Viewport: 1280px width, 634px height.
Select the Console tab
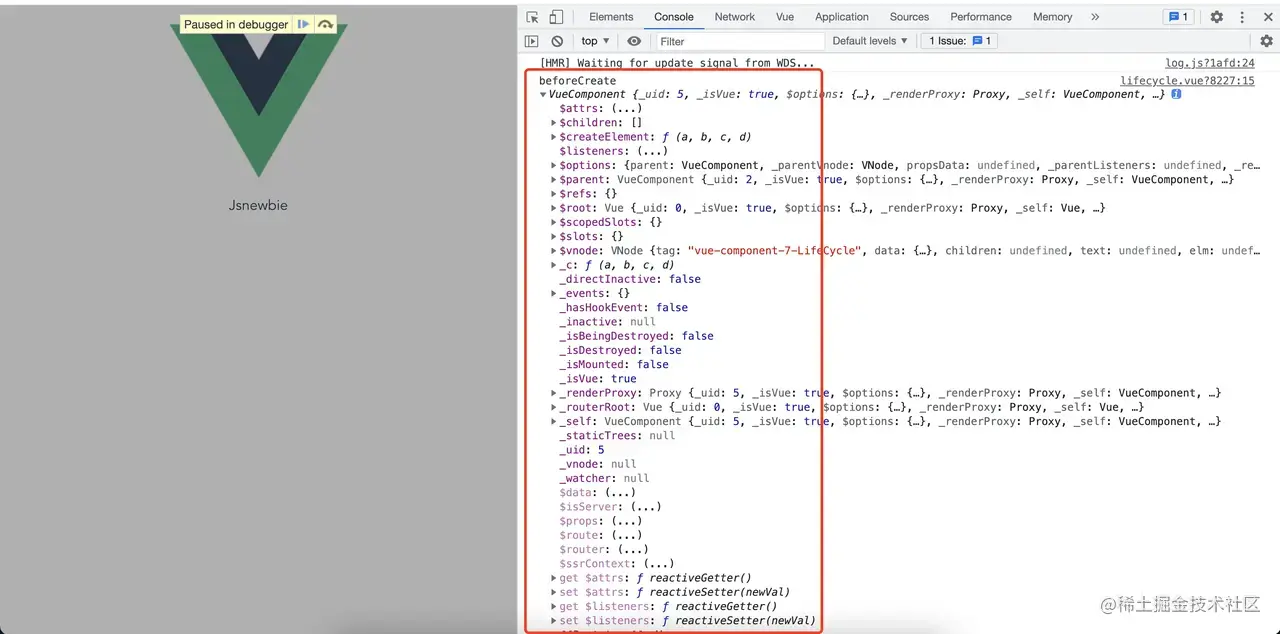tap(674, 17)
